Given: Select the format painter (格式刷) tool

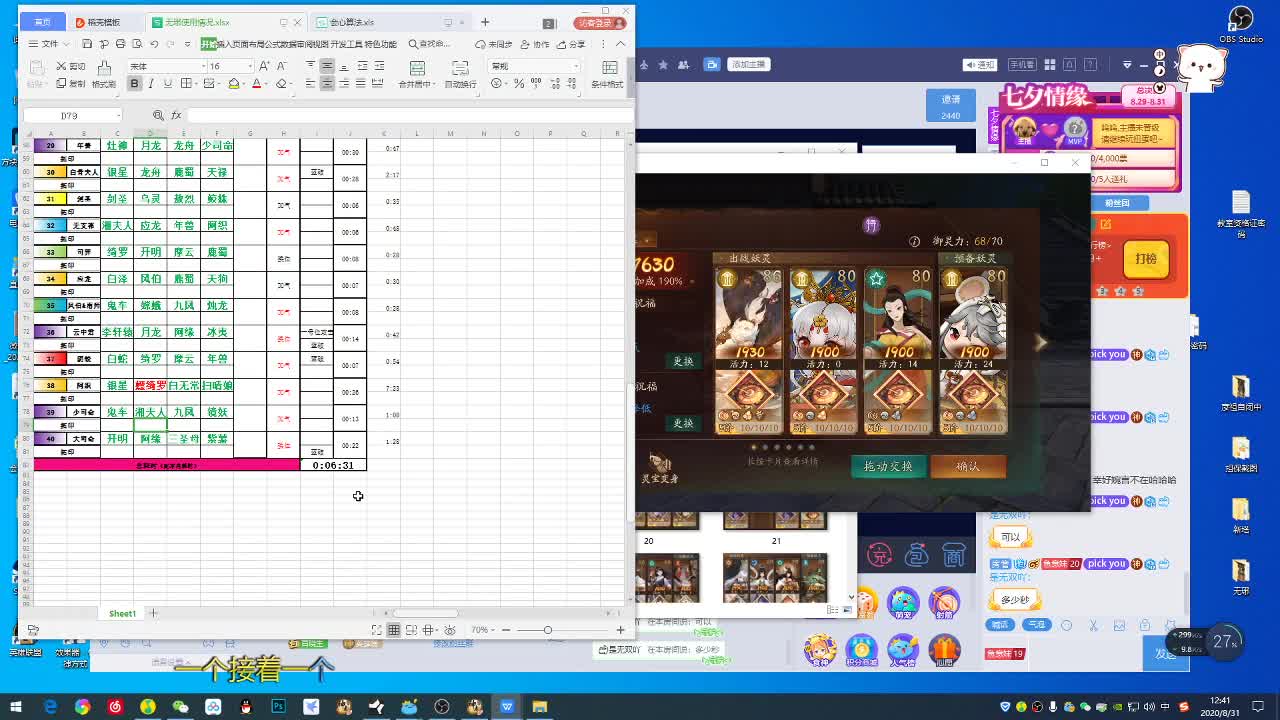Looking at the screenshot, I should click(104, 73).
